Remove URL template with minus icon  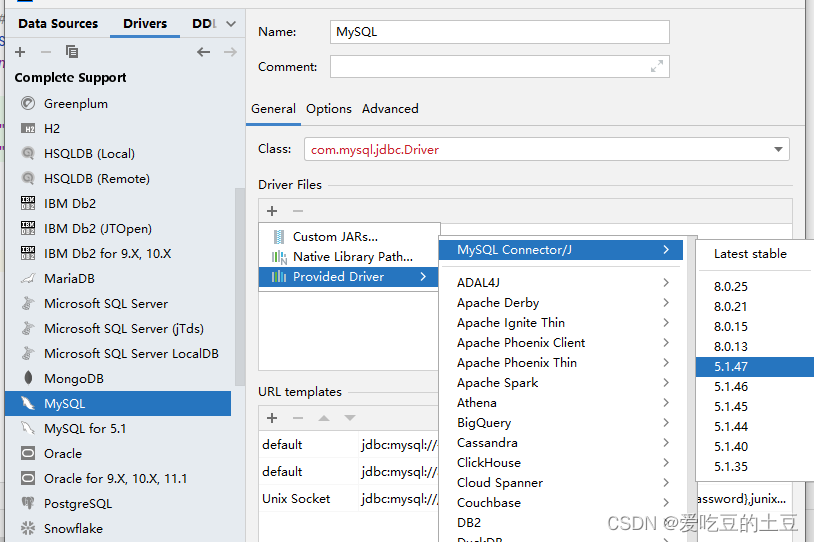pos(297,418)
